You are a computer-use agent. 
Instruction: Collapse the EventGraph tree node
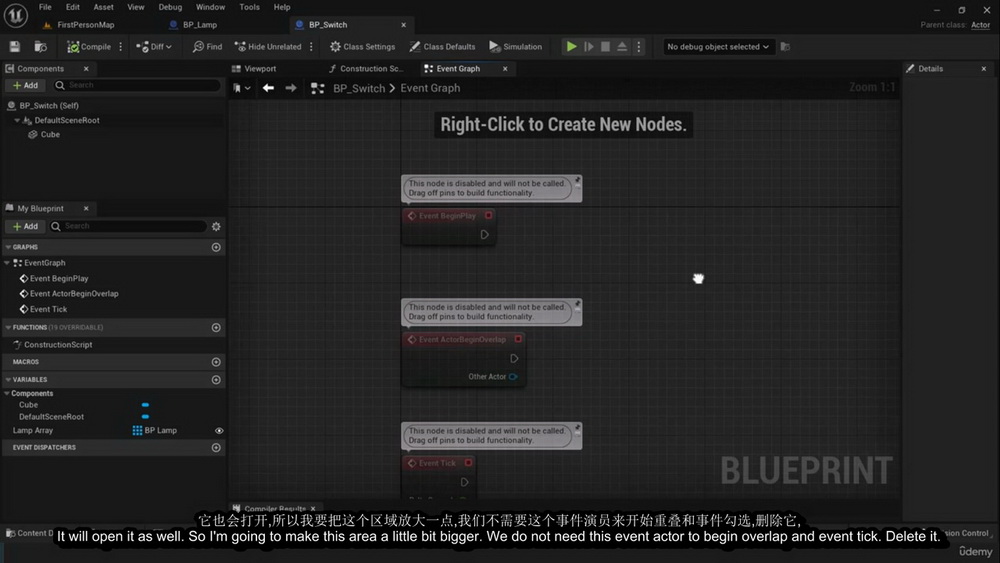coord(7,263)
